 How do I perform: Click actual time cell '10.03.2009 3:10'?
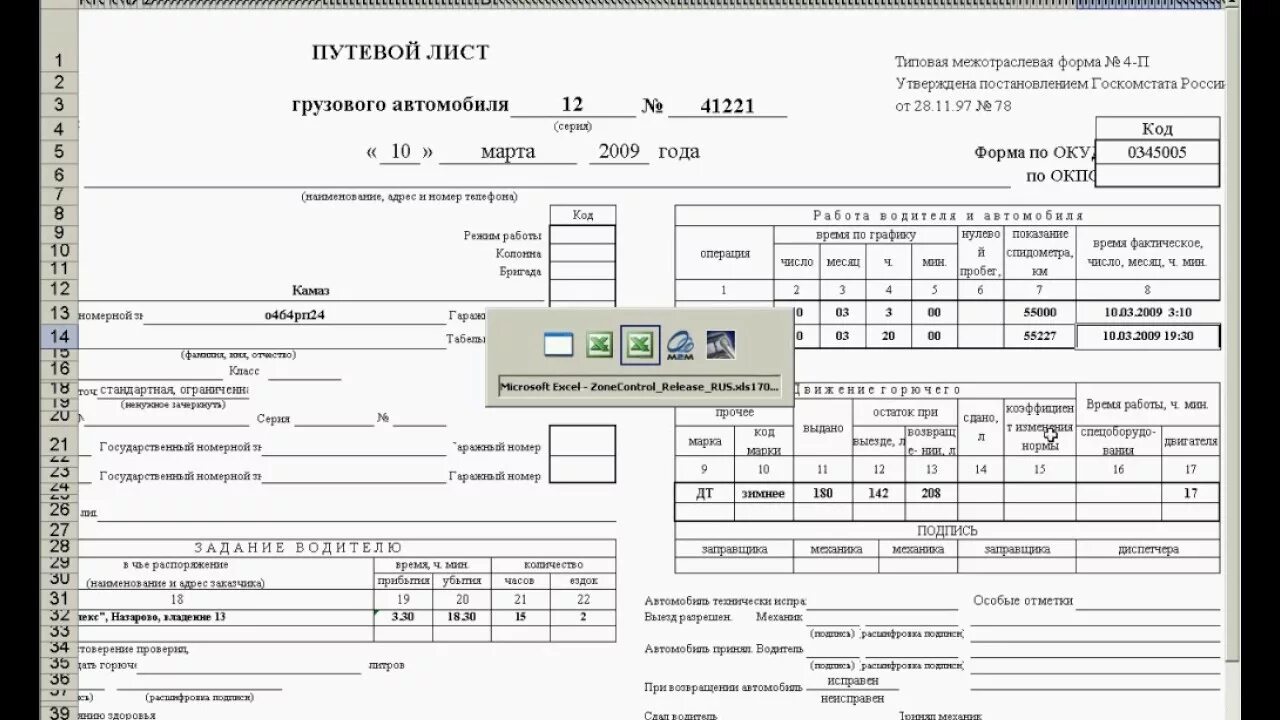(1148, 313)
